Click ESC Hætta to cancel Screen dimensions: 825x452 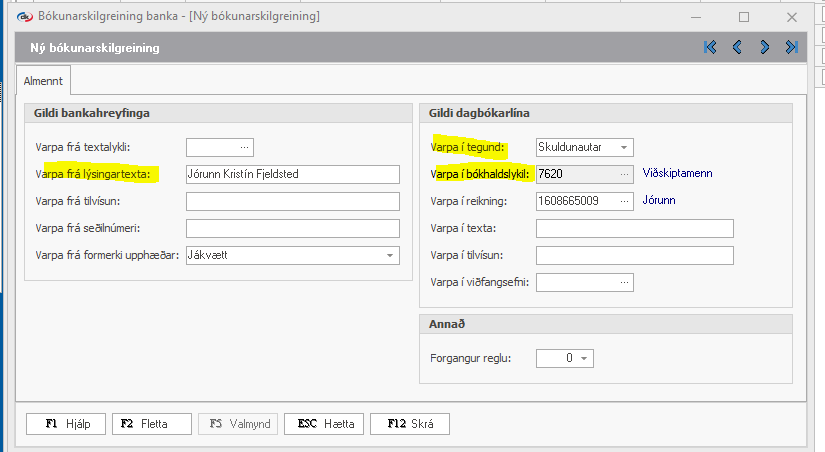[x=324, y=424]
